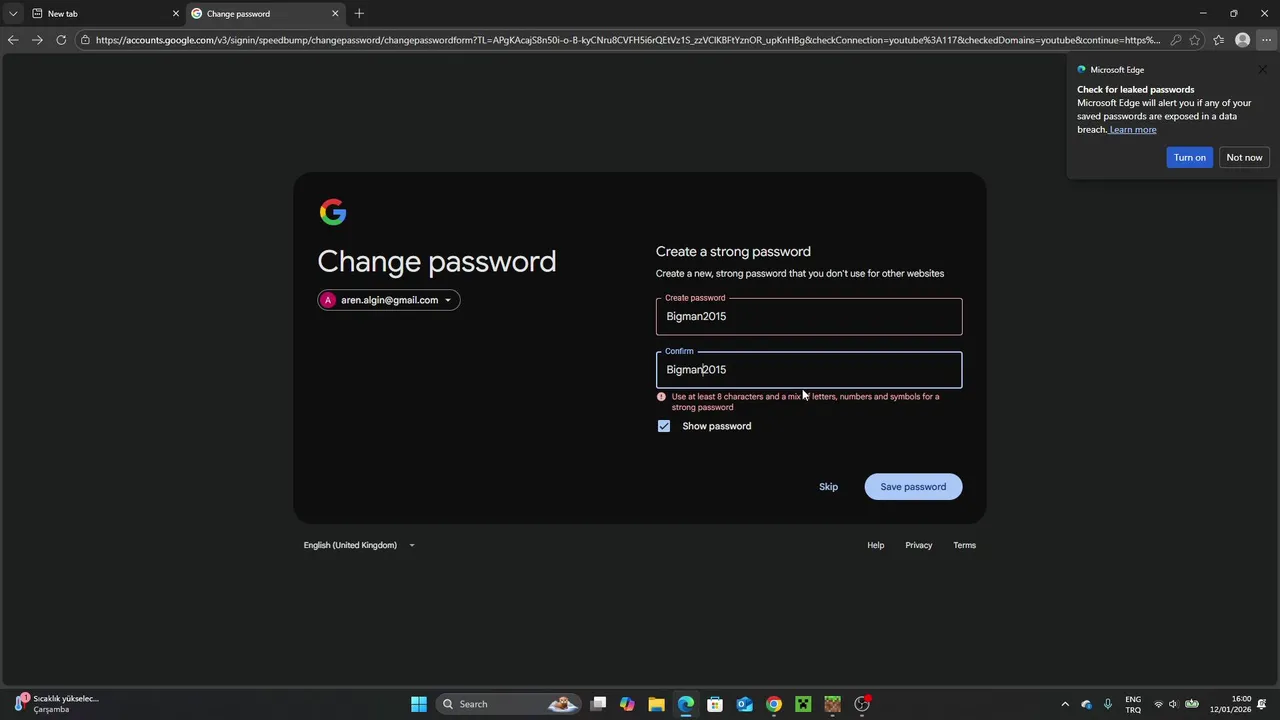Select the Change password tab
Image resolution: width=1280 pixels, height=720 pixels.
pos(265,14)
